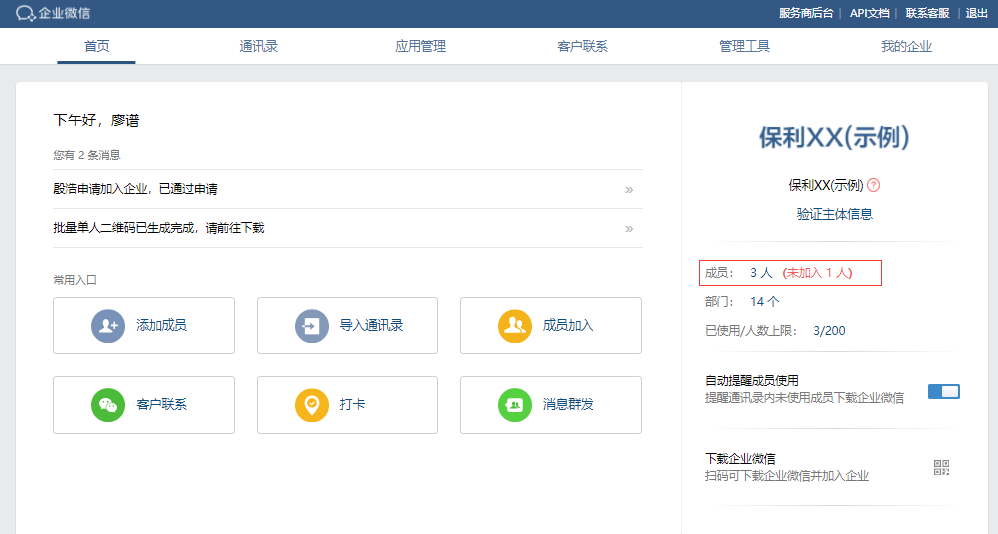998x534 pixels.
Task: Go to the 应用管理 tab
Action: click(x=420, y=46)
